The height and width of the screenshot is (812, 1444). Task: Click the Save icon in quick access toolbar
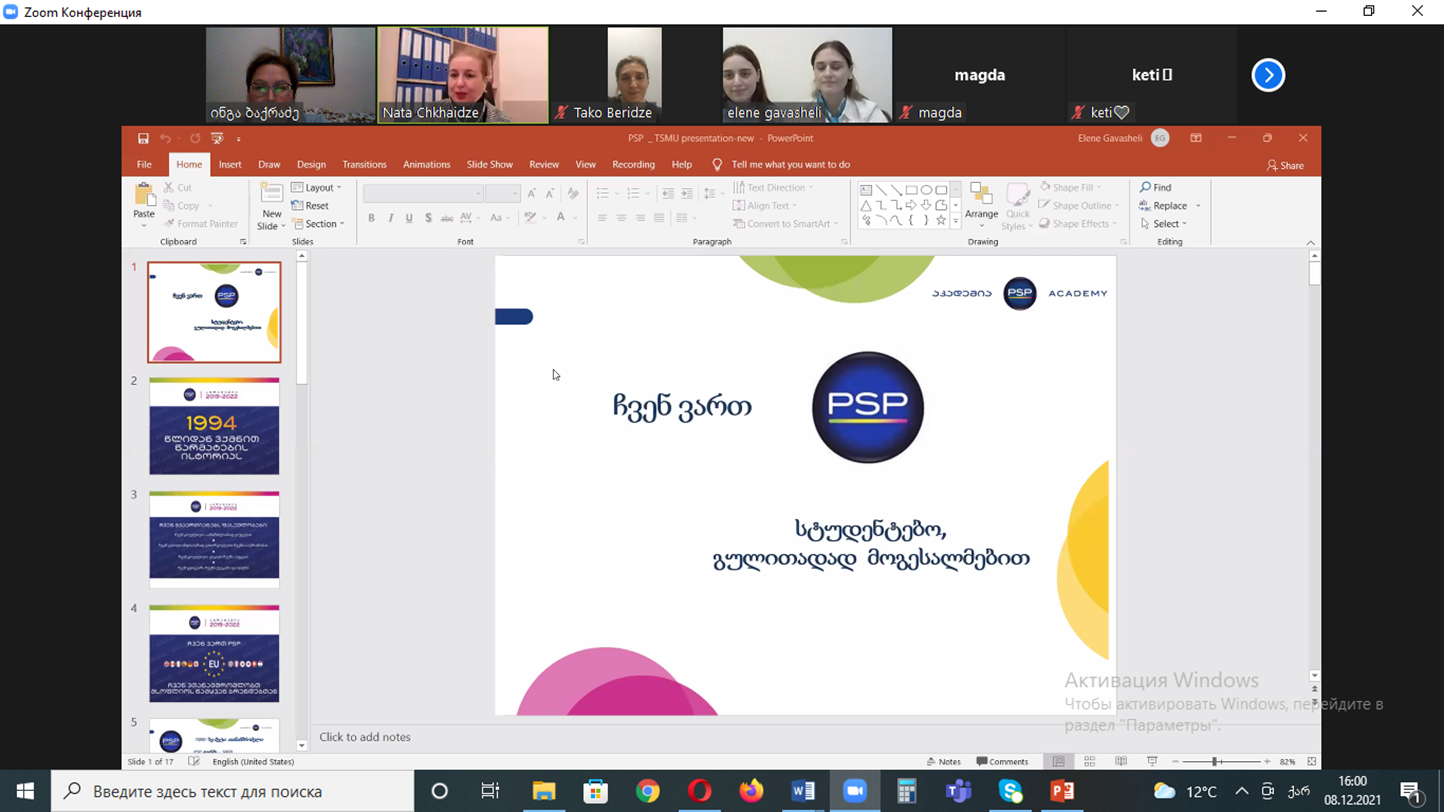[143, 139]
